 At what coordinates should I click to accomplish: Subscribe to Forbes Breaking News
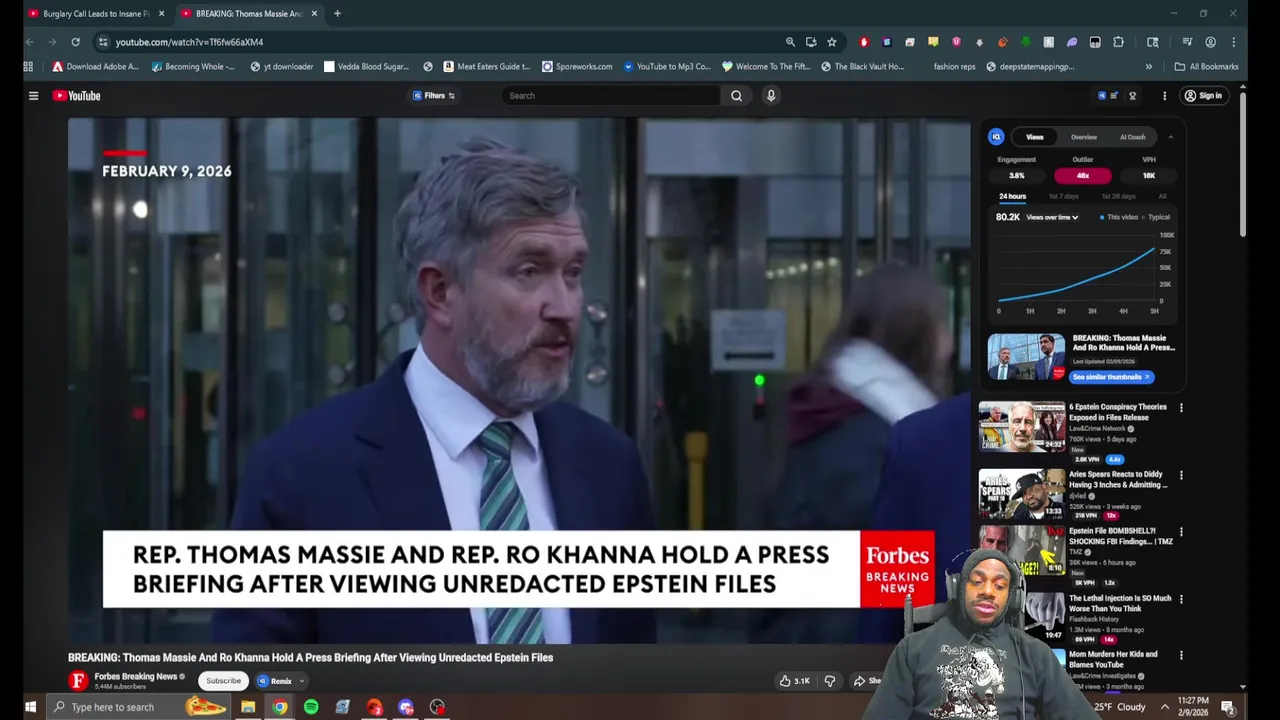tap(223, 681)
